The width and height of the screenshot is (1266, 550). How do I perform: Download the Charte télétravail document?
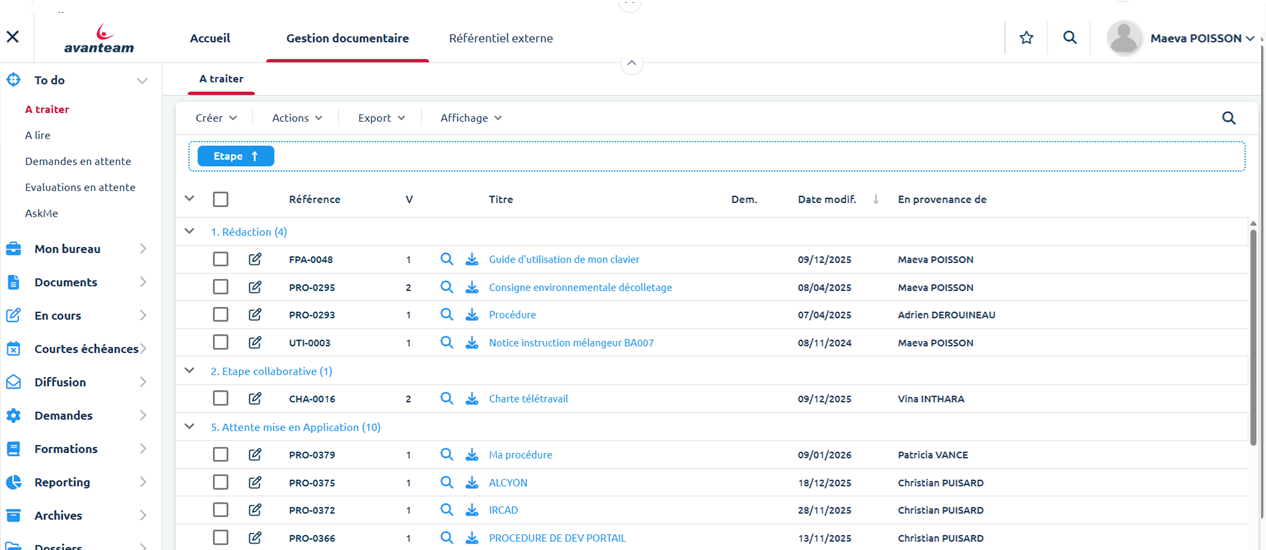472,399
